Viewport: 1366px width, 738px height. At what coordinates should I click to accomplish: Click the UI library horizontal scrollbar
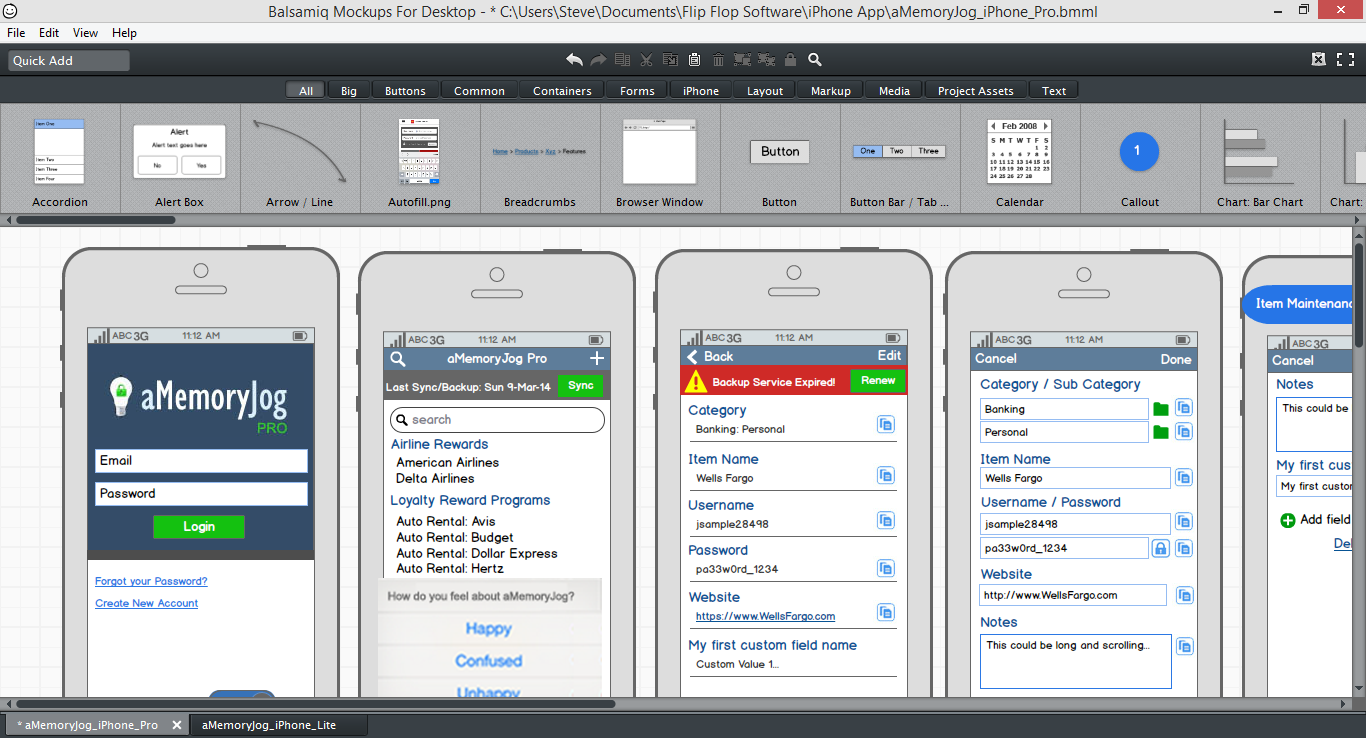95,219
